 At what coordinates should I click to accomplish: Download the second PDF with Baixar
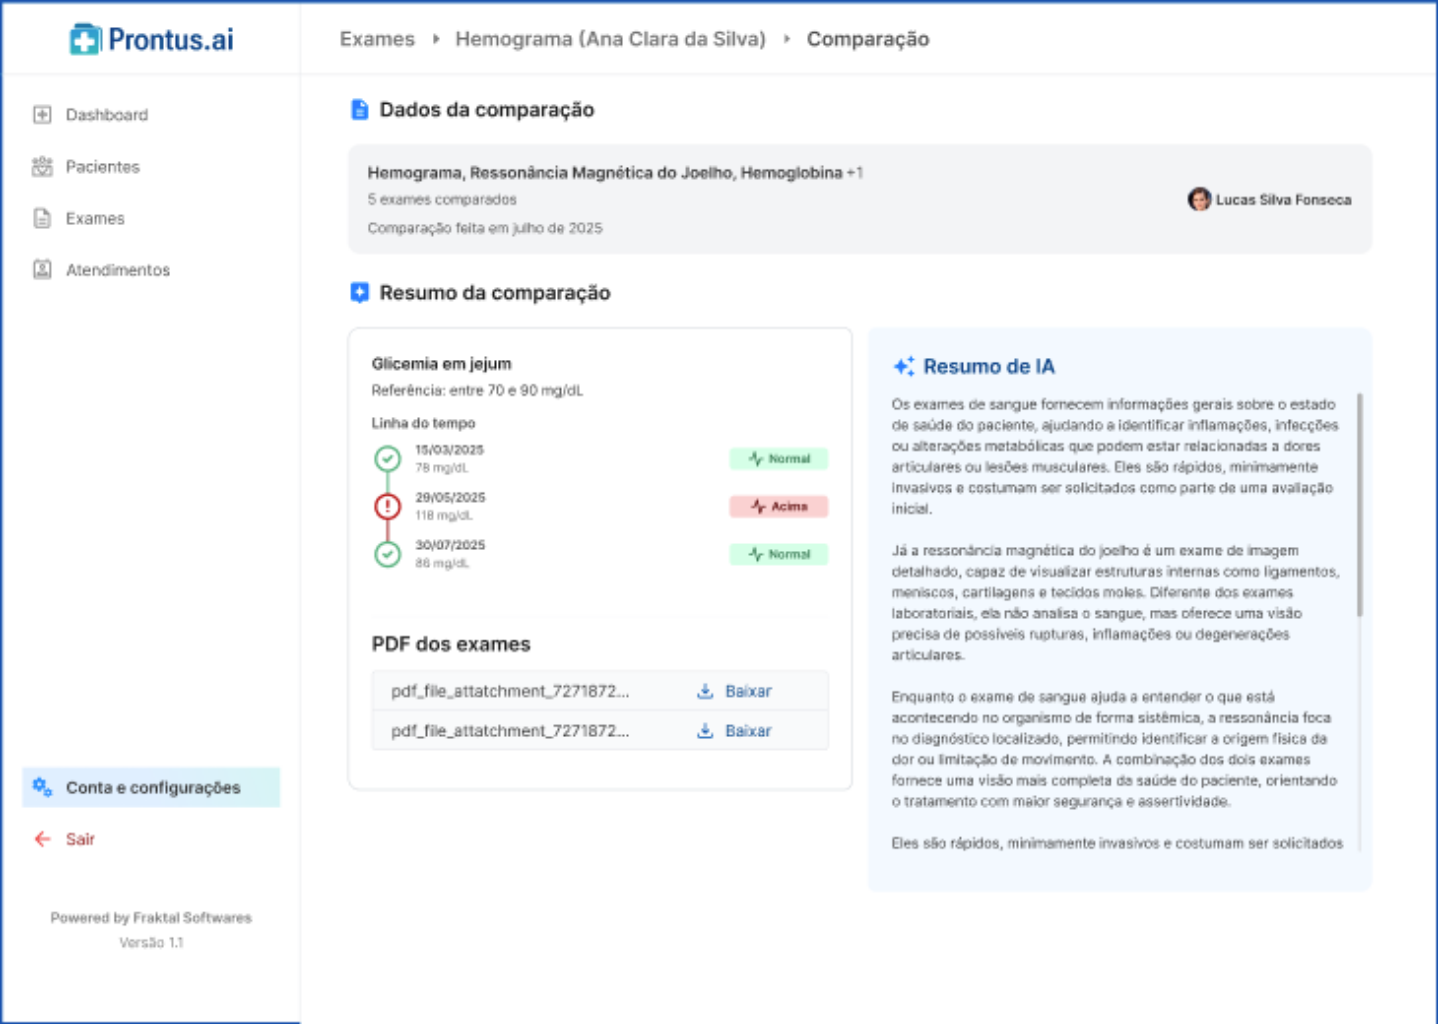748,731
